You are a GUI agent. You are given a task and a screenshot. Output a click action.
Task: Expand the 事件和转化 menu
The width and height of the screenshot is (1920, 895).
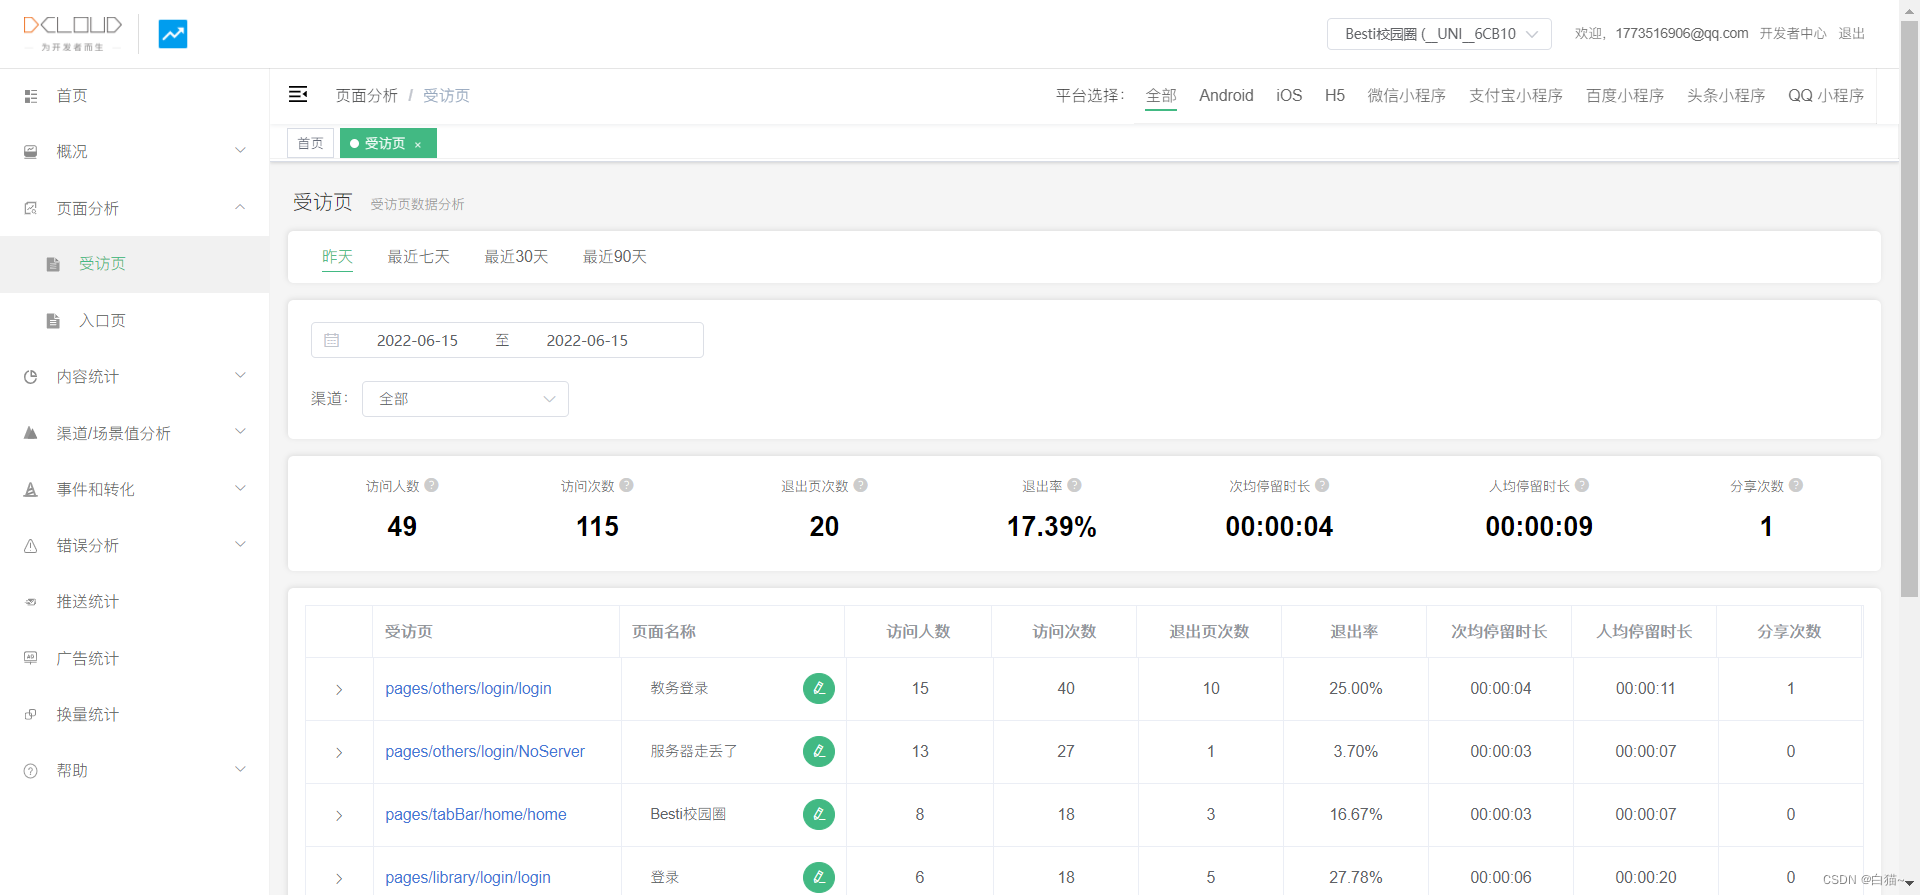(x=240, y=489)
